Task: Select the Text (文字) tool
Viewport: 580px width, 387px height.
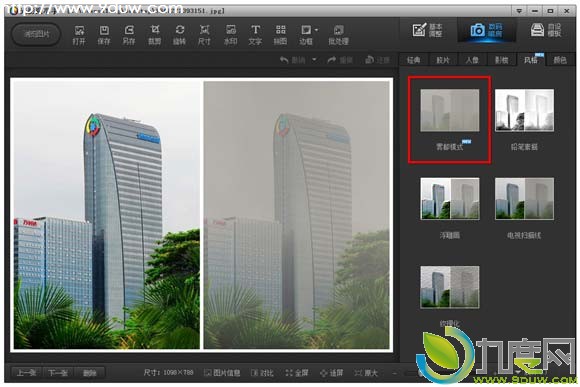Action: (255, 35)
